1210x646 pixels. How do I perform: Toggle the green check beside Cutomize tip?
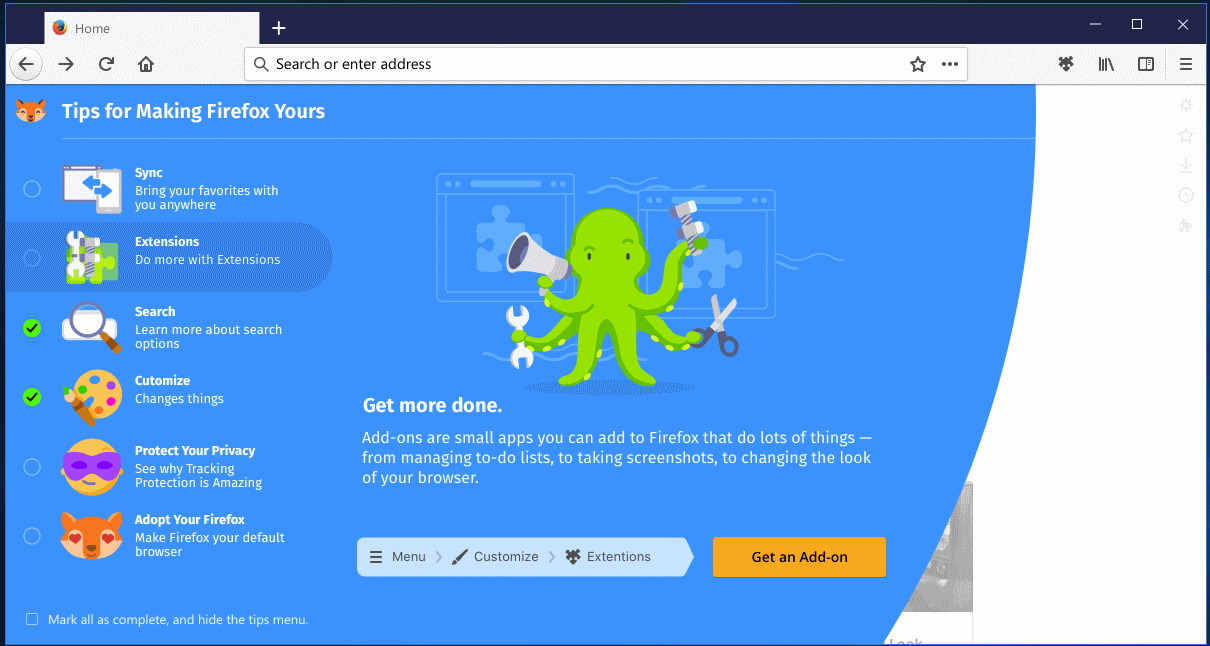pyautogui.click(x=32, y=397)
